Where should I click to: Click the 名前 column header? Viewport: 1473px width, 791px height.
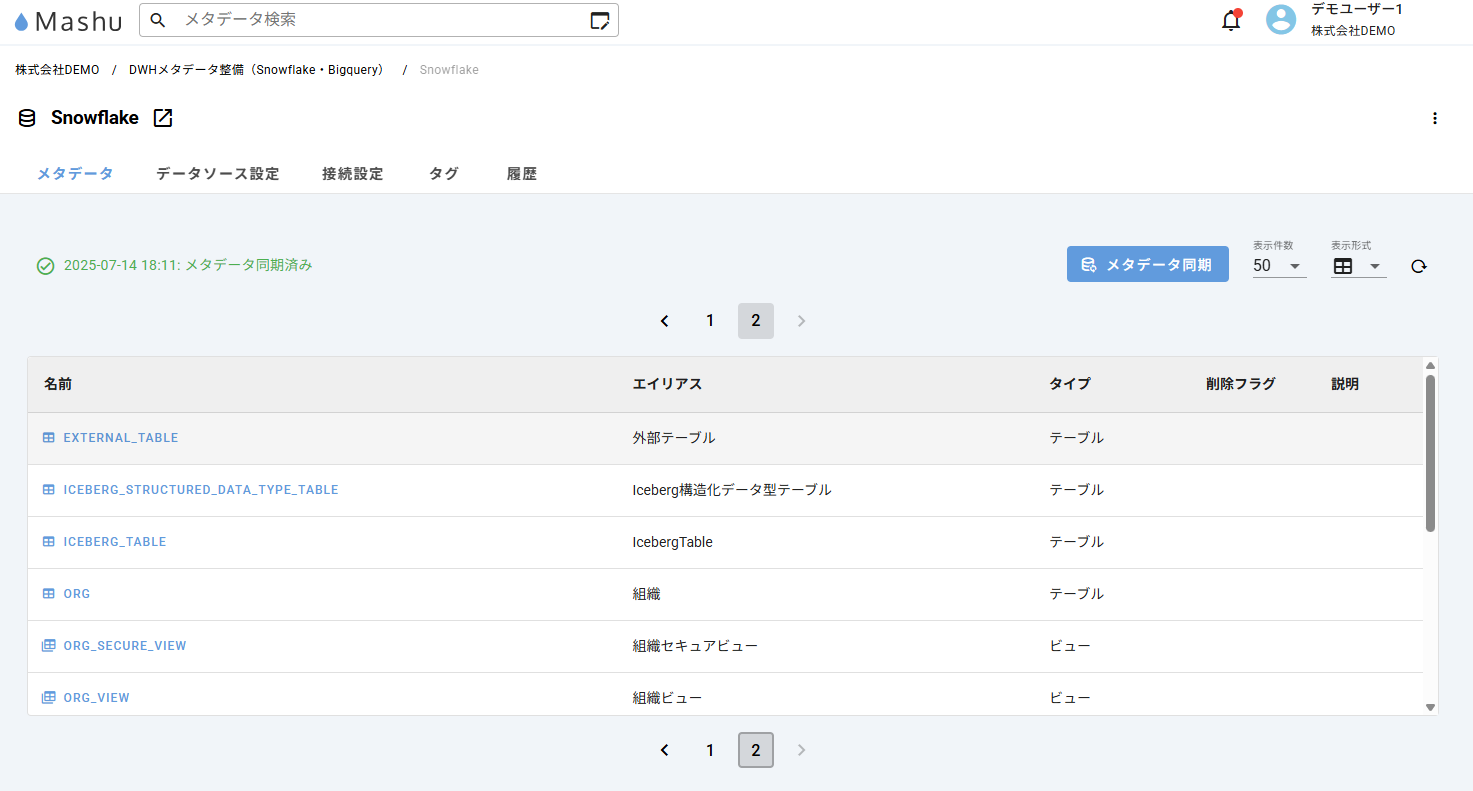(58, 384)
